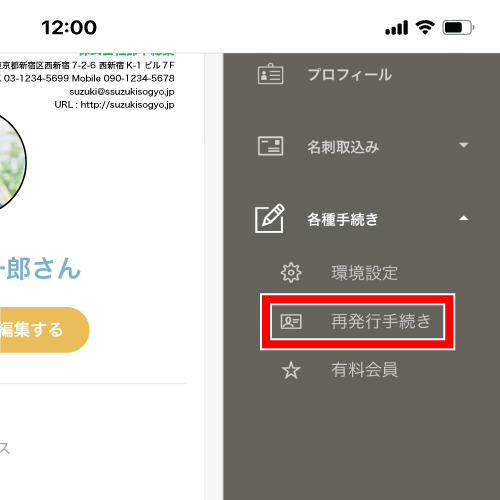Image resolution: width=500 pixels, height=500 pixels.
Task: Click the 各種手続き pencil edit icon
Action: 270,218
